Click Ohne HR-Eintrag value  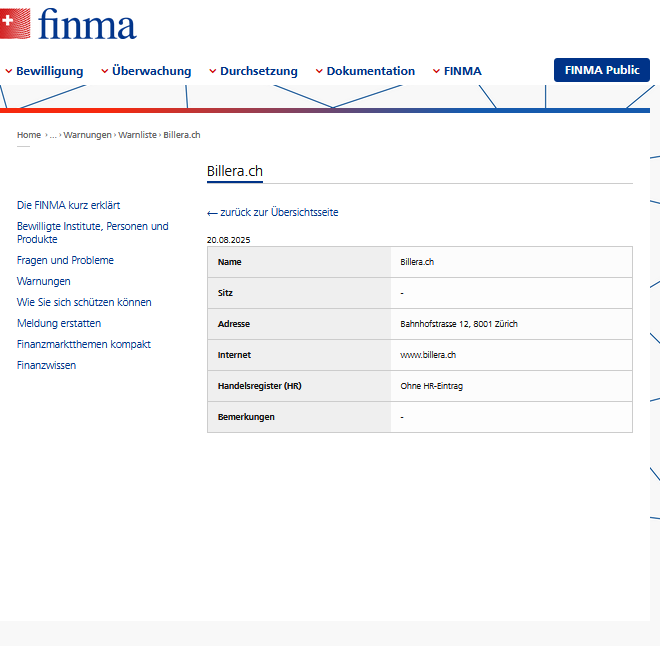[431, 386]
